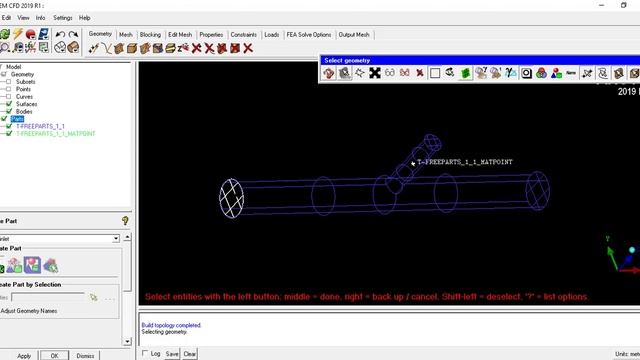Enable the Log checkbox
640x360 pixels.
click(x=144, y=353)
